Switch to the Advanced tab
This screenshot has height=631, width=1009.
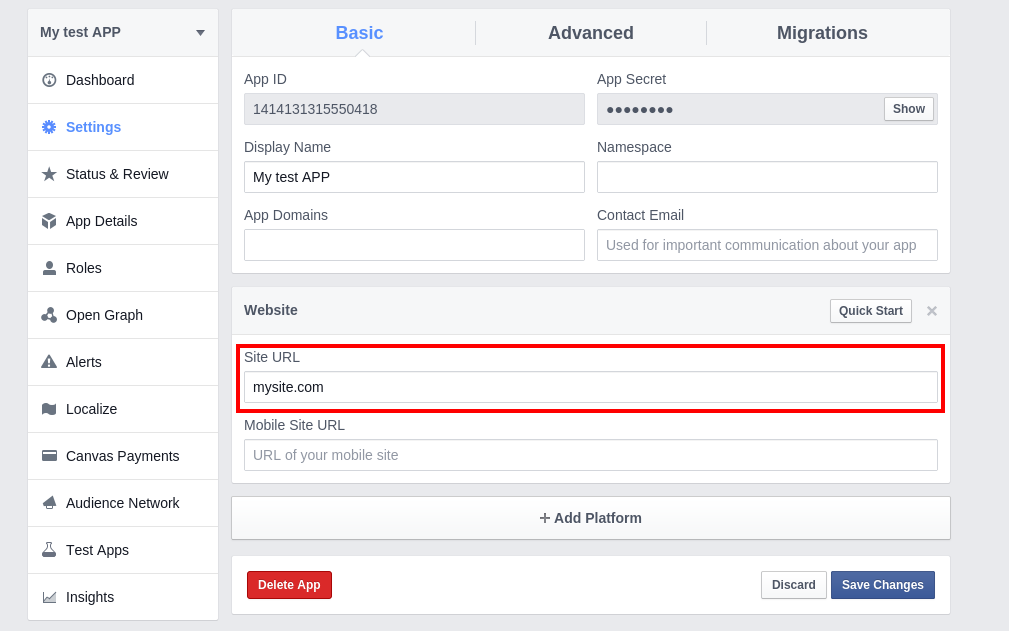coord(590,33)
